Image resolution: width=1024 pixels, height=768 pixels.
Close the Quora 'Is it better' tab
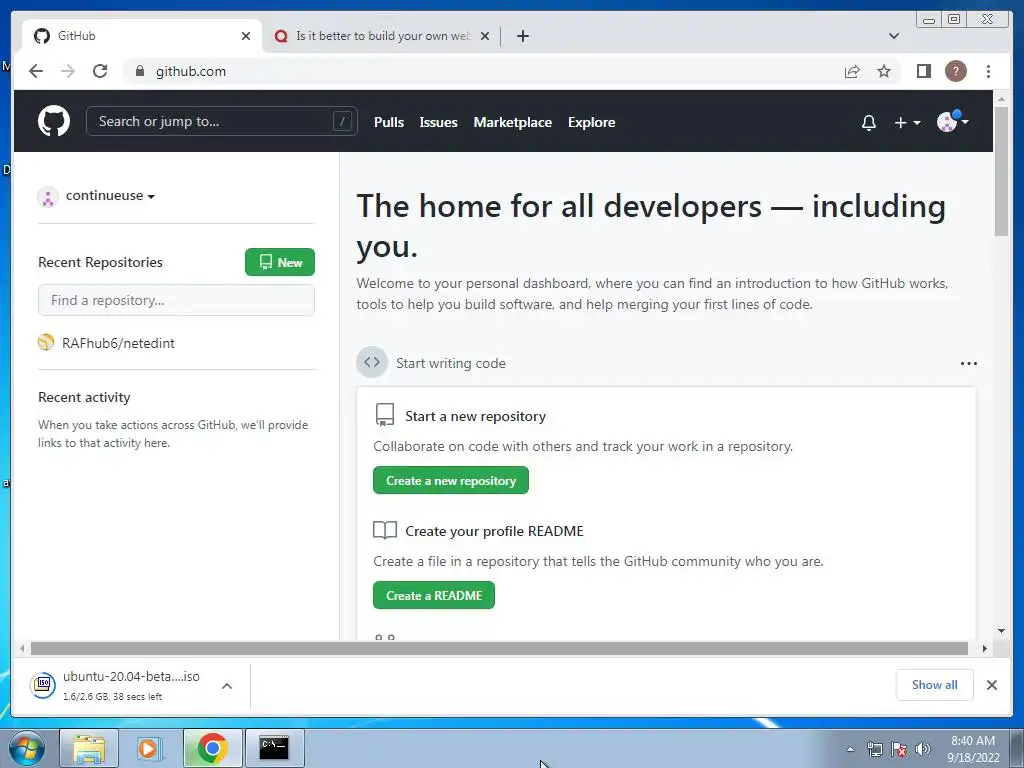pyautogui.click(x=485, y=36)
